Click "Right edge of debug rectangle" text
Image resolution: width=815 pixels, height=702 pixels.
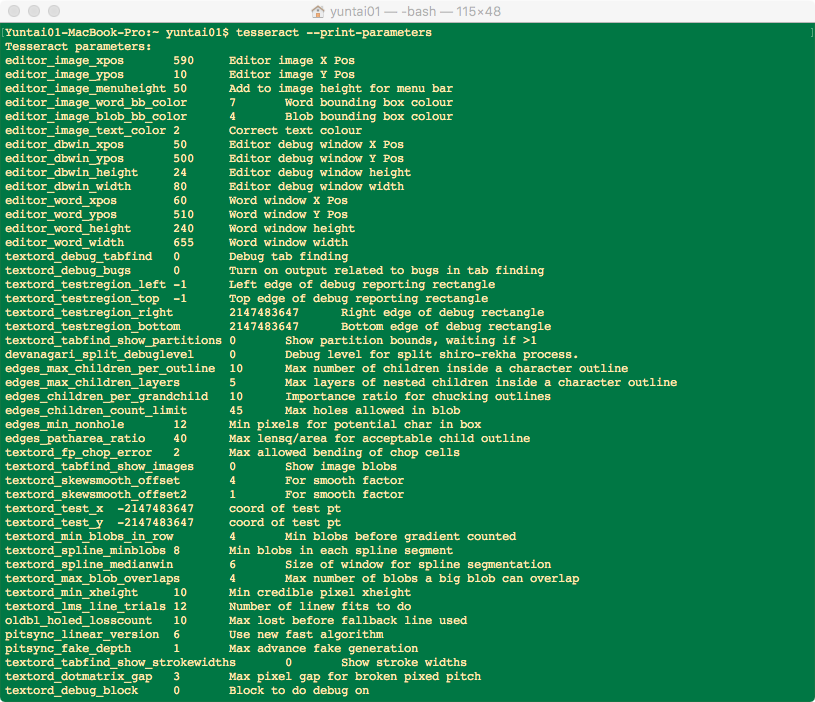coord(442,313)
